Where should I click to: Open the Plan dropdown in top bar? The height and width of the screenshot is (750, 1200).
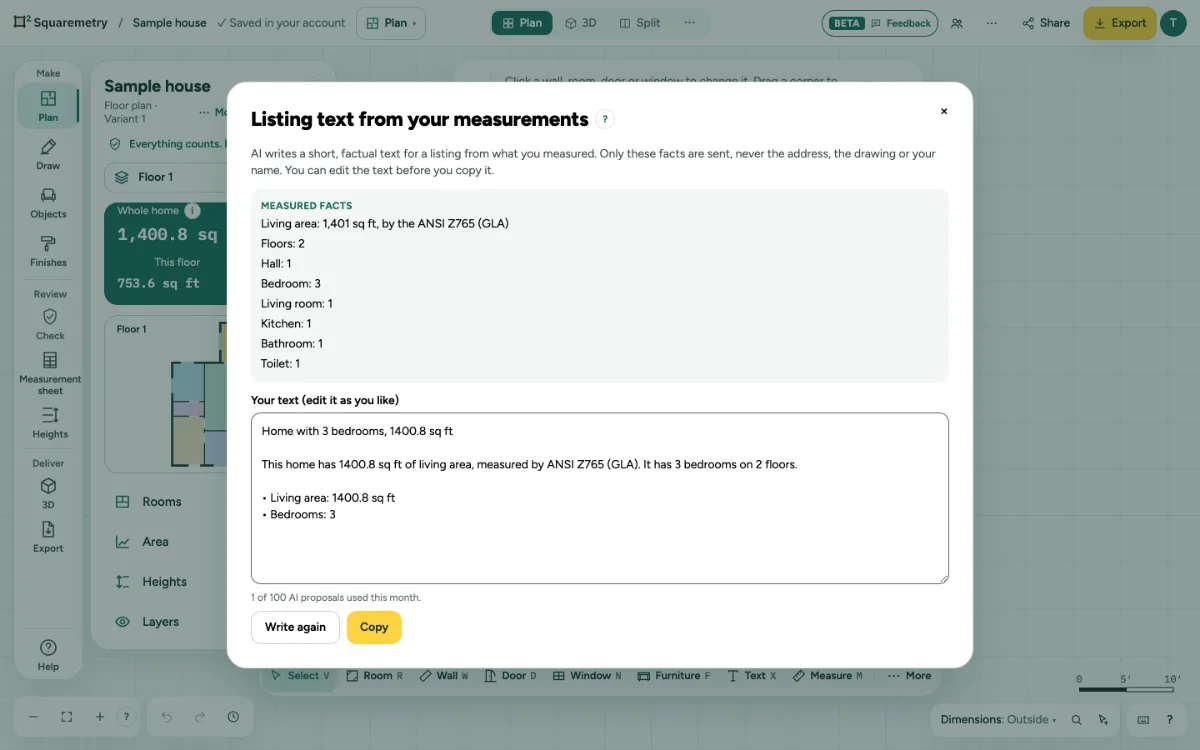tap(391, 23)
